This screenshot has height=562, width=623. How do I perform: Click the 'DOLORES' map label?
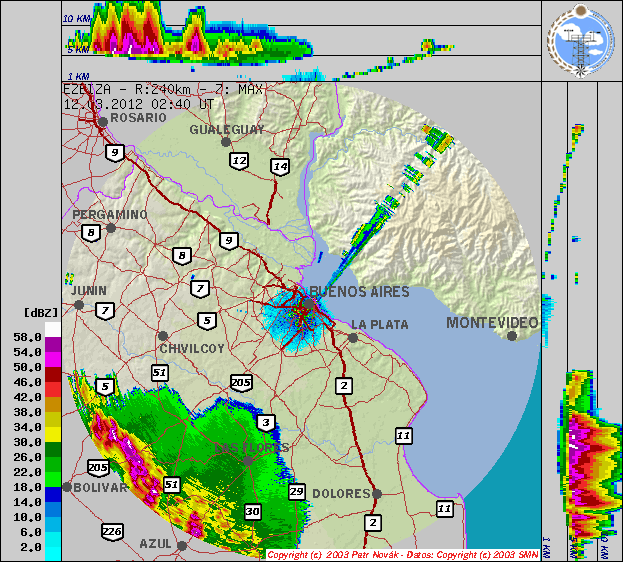click(342, 494)
